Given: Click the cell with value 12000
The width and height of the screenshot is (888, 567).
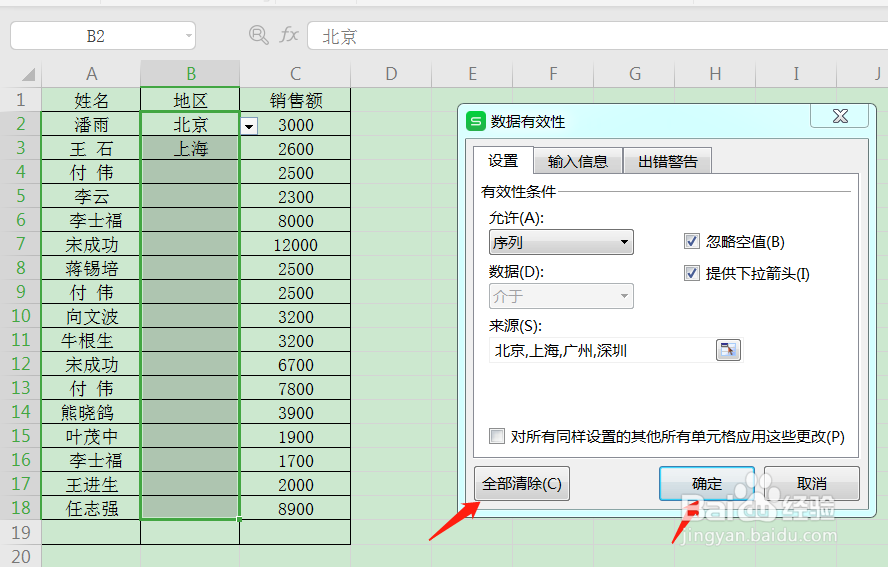Looking at the screenshot, I should [295, 244].
